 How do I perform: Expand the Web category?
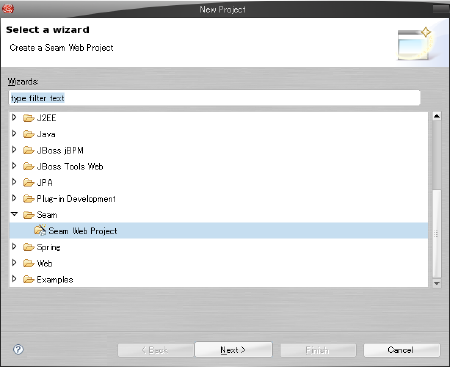point(14,263)
